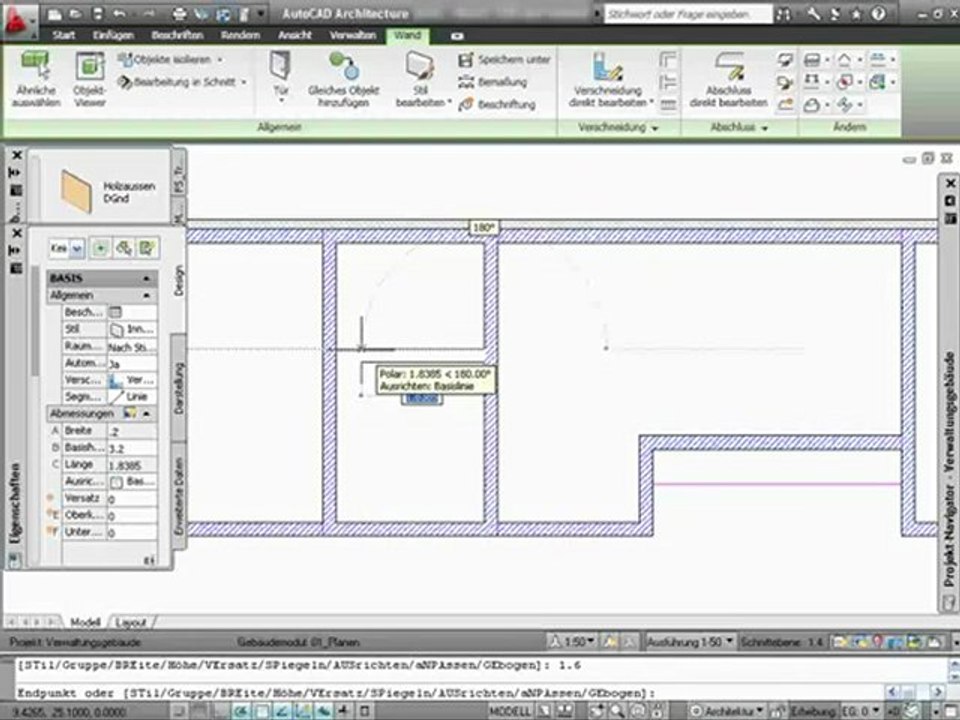This screenshot has width=960, height=720.
Task: Open the Objekt-Viewer tool
Action: point(89,66)
